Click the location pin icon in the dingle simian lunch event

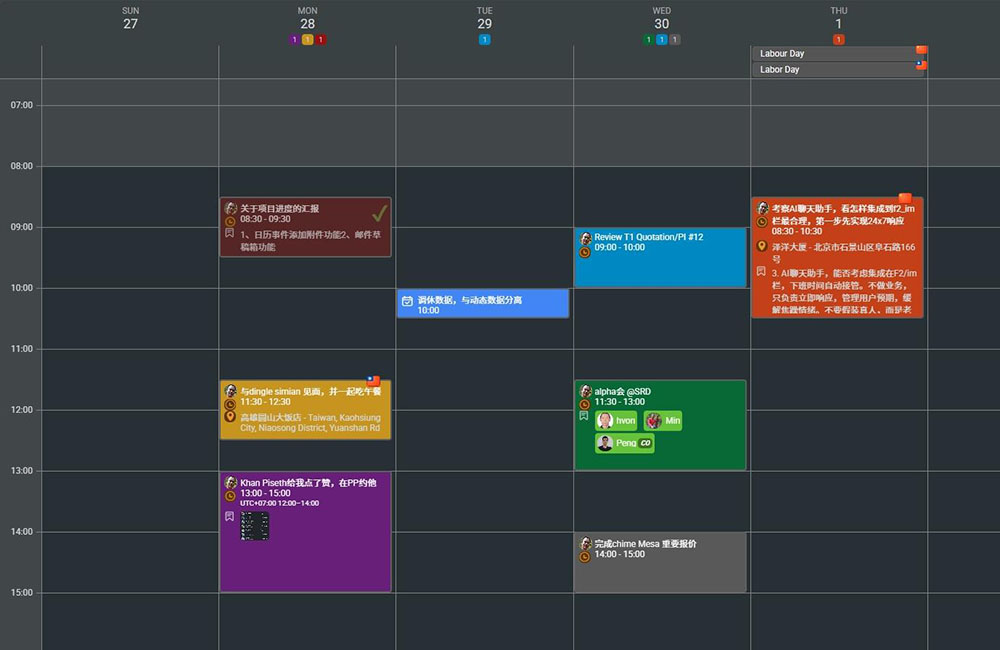230,417
